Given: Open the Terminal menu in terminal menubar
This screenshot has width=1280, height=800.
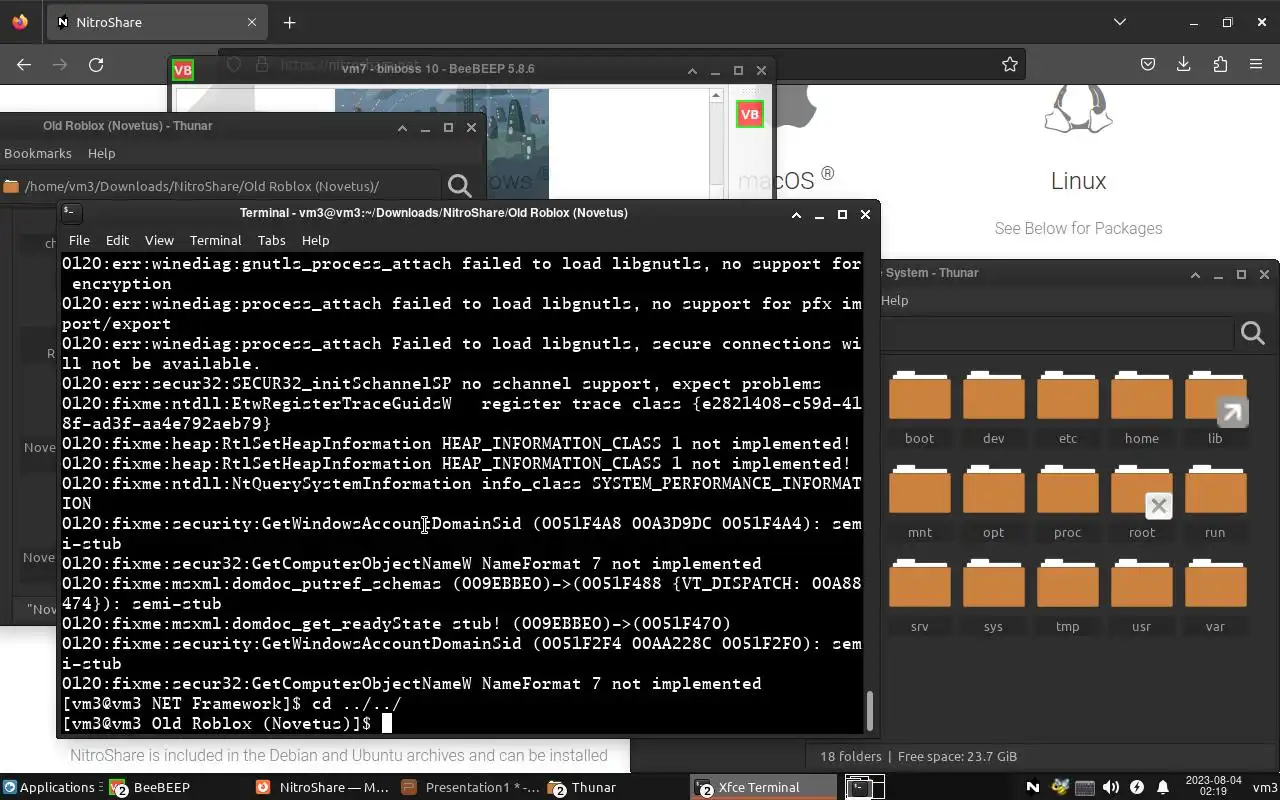Looking at the screenshot, I should point(216,240).
